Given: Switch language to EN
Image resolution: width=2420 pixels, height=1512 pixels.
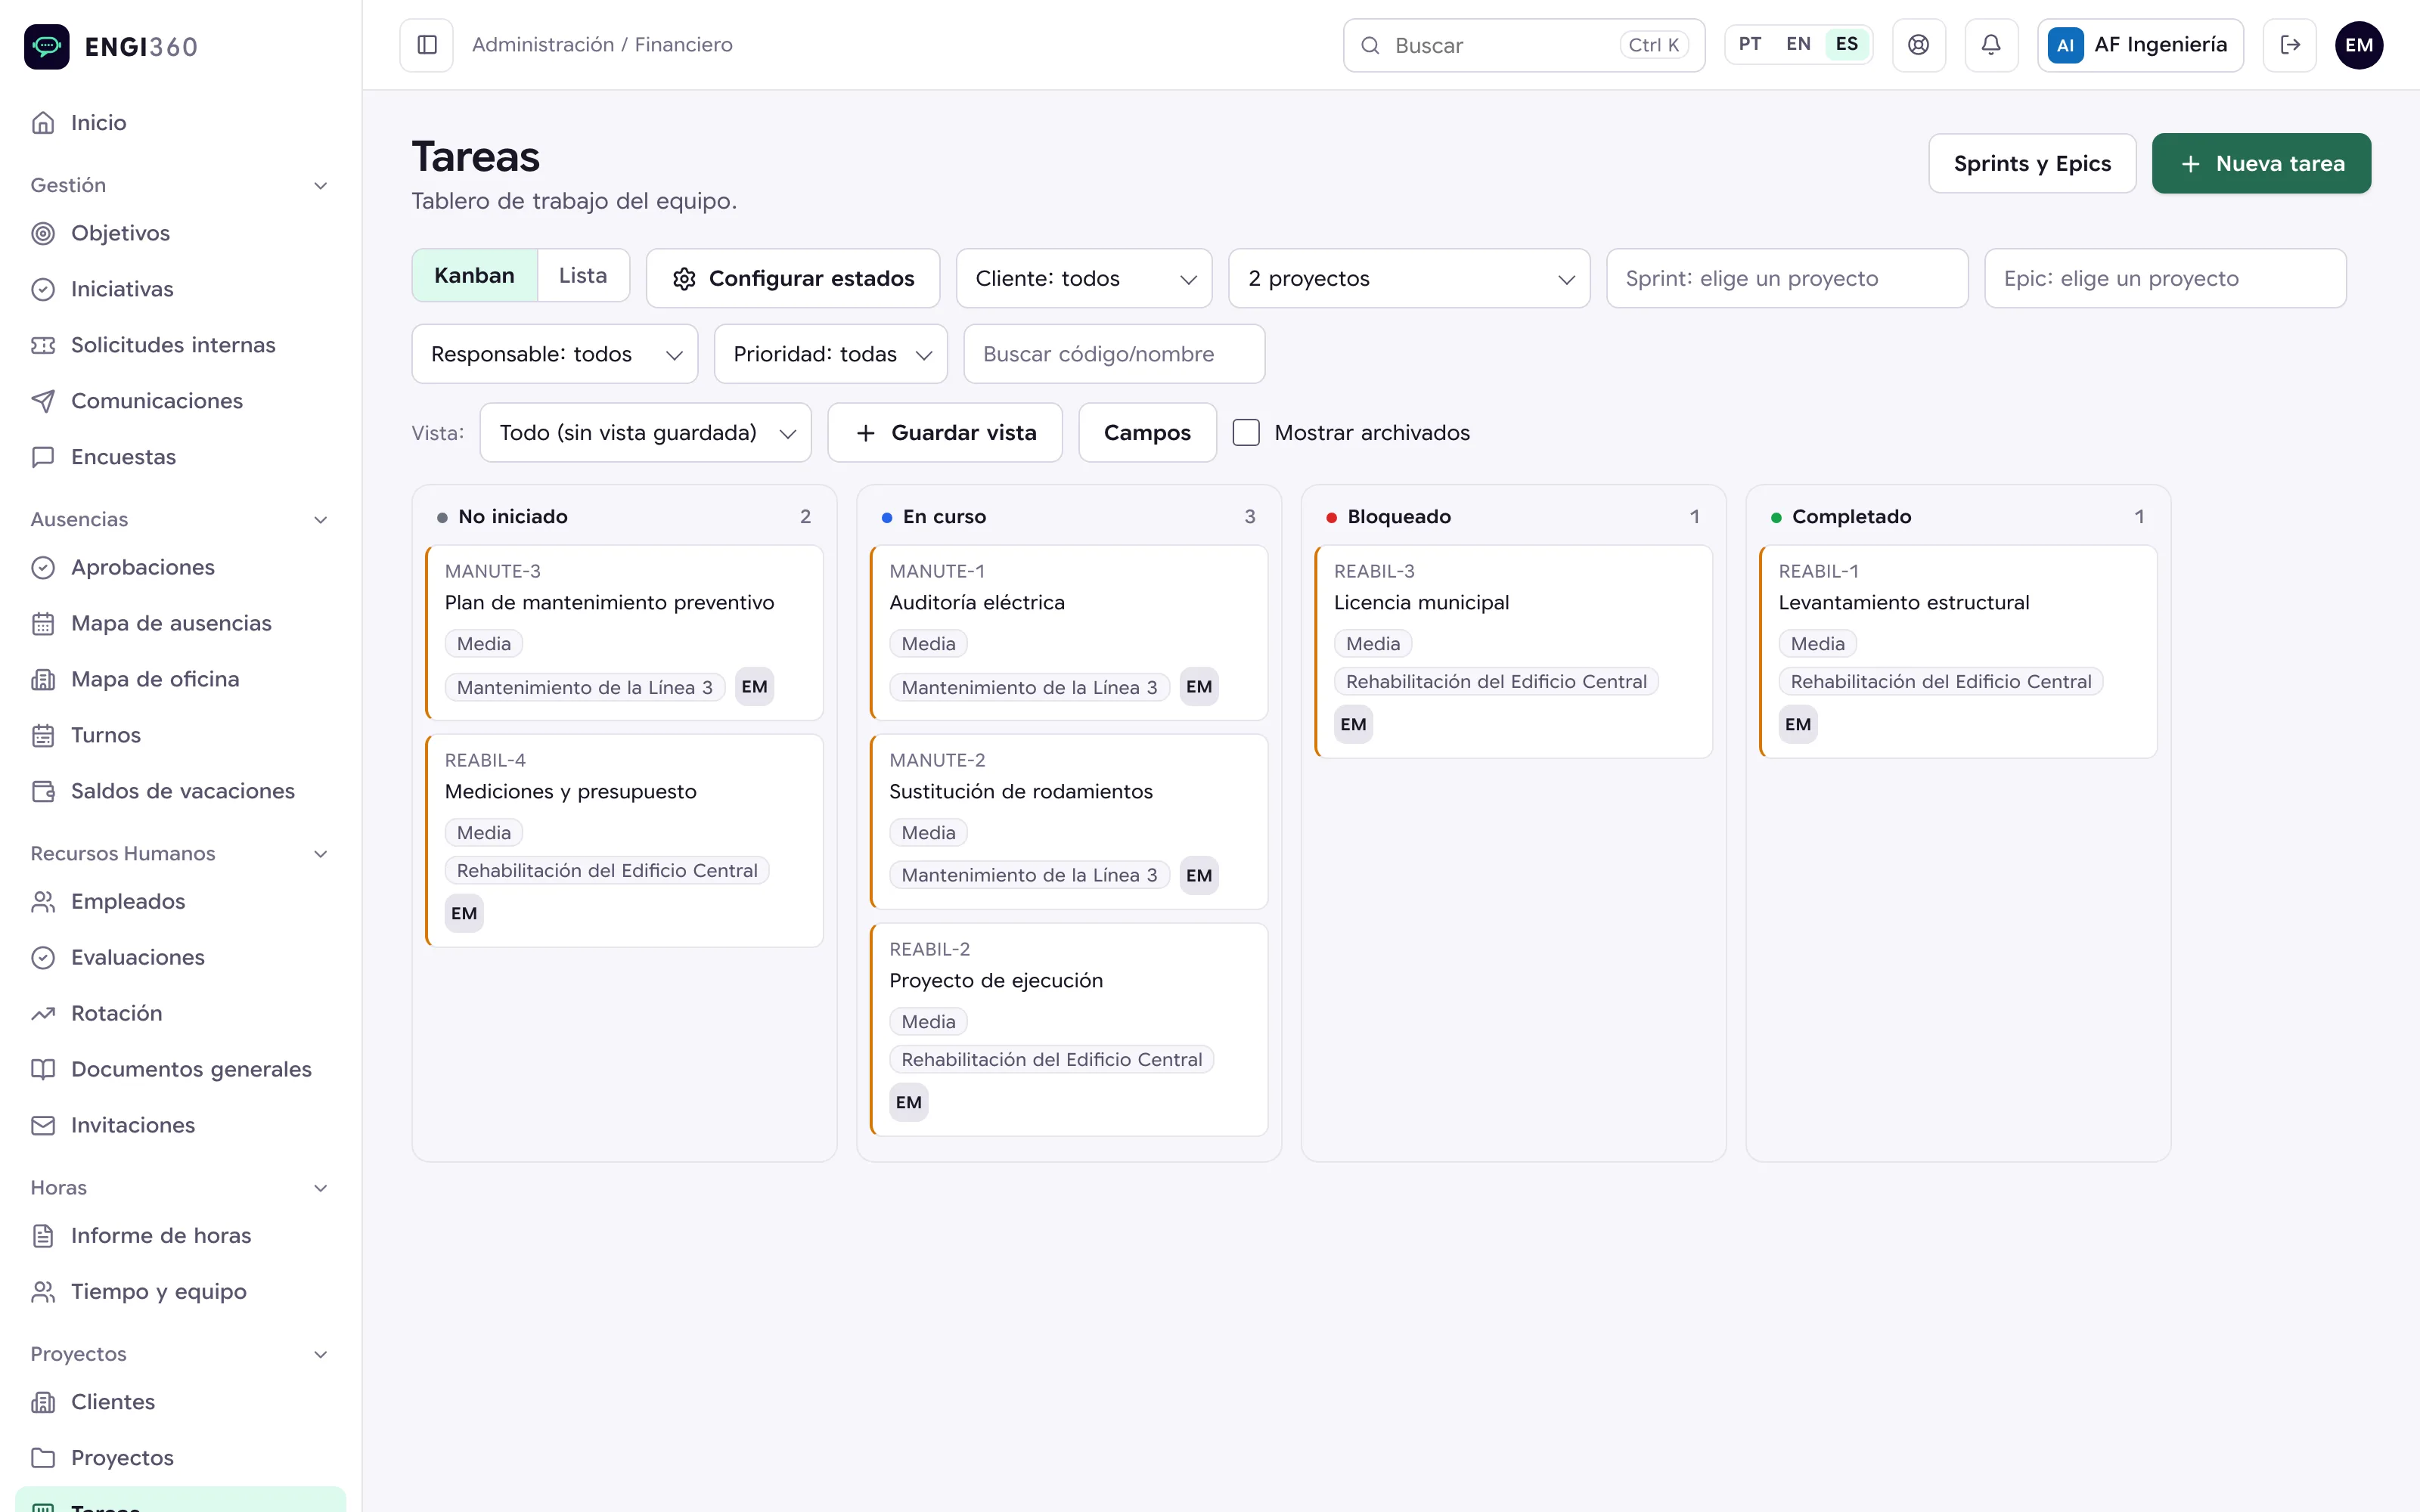Looking at the screenshot, I should [1798, 44].
